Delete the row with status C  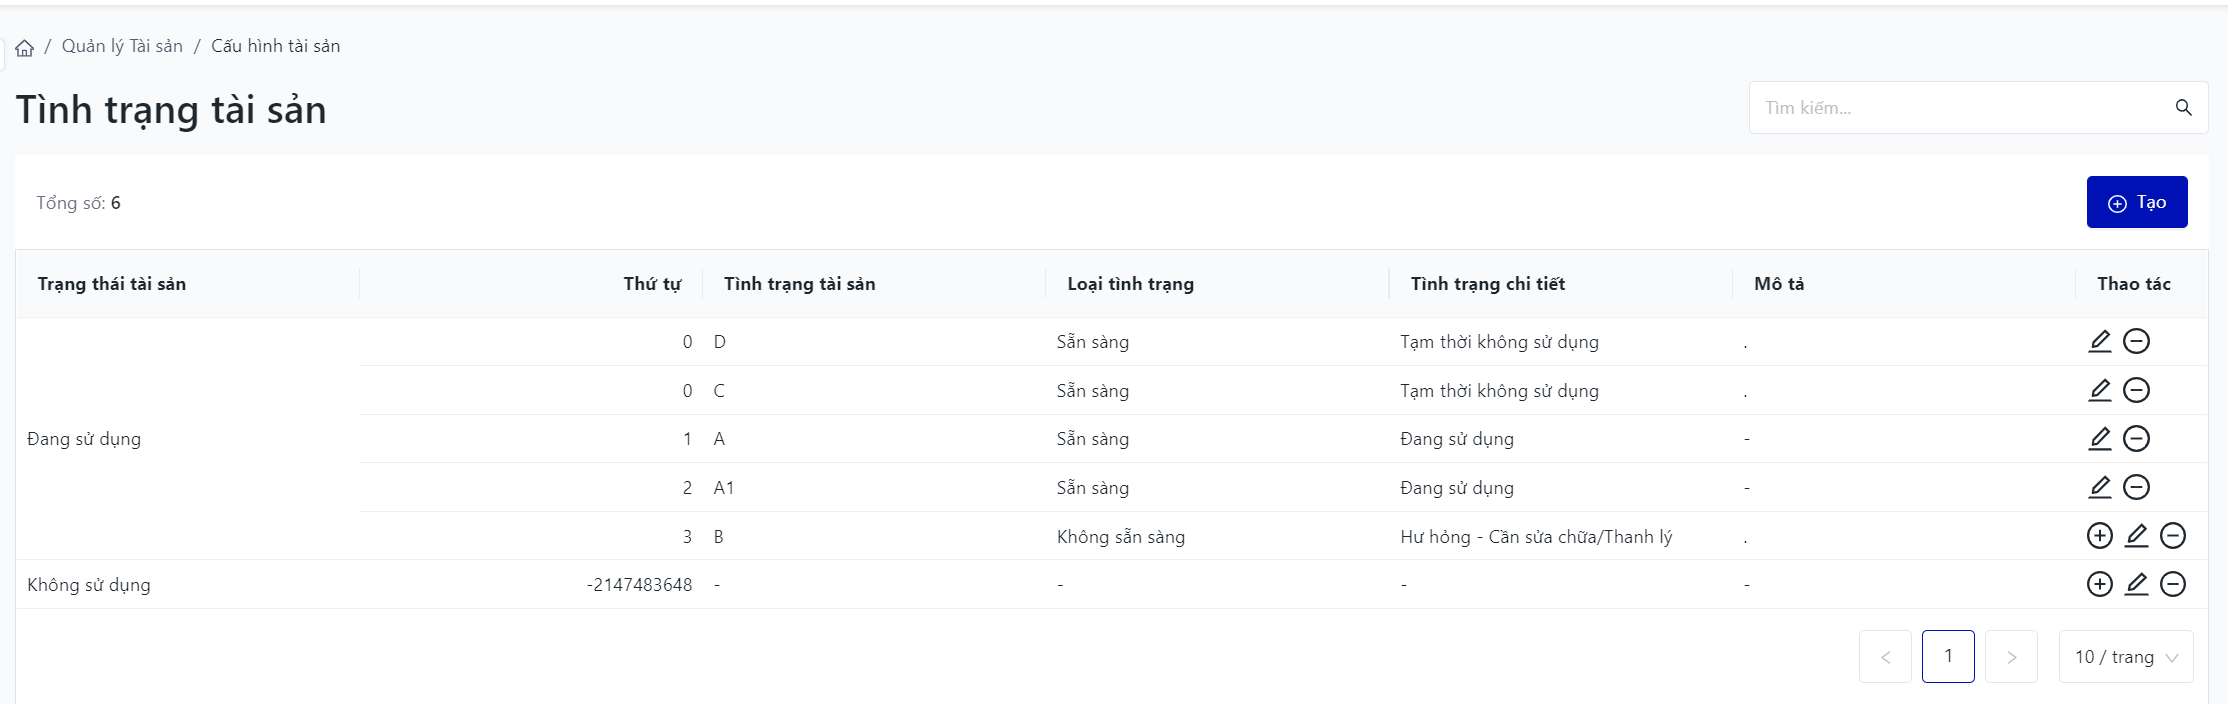pyautogui.click(x=2136, y=390)
